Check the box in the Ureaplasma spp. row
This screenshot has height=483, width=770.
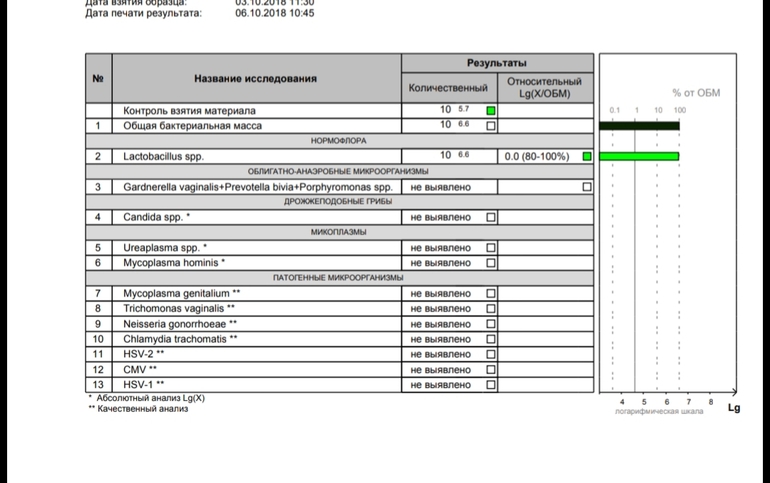[491, 248]
